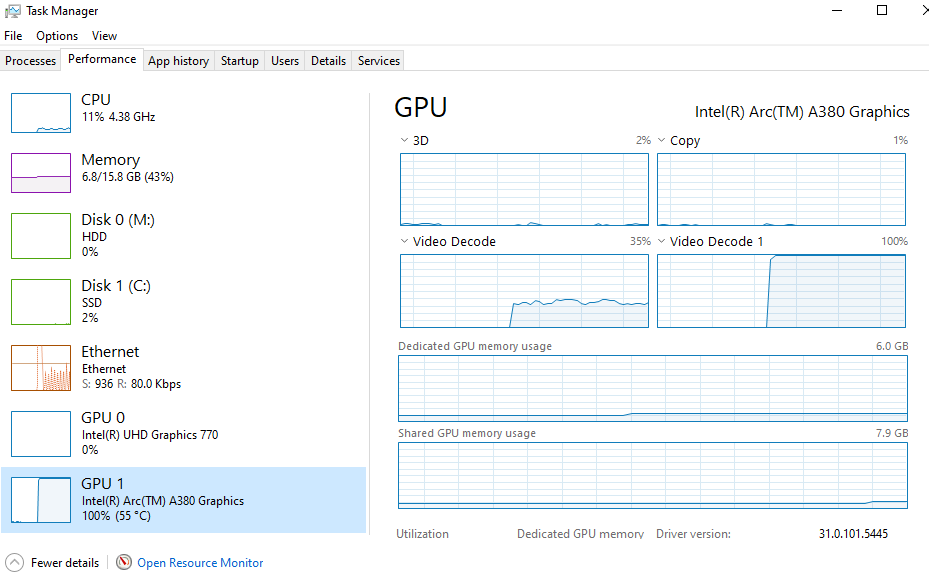Click the Task Manager app icon in title bar

[13, 11]
